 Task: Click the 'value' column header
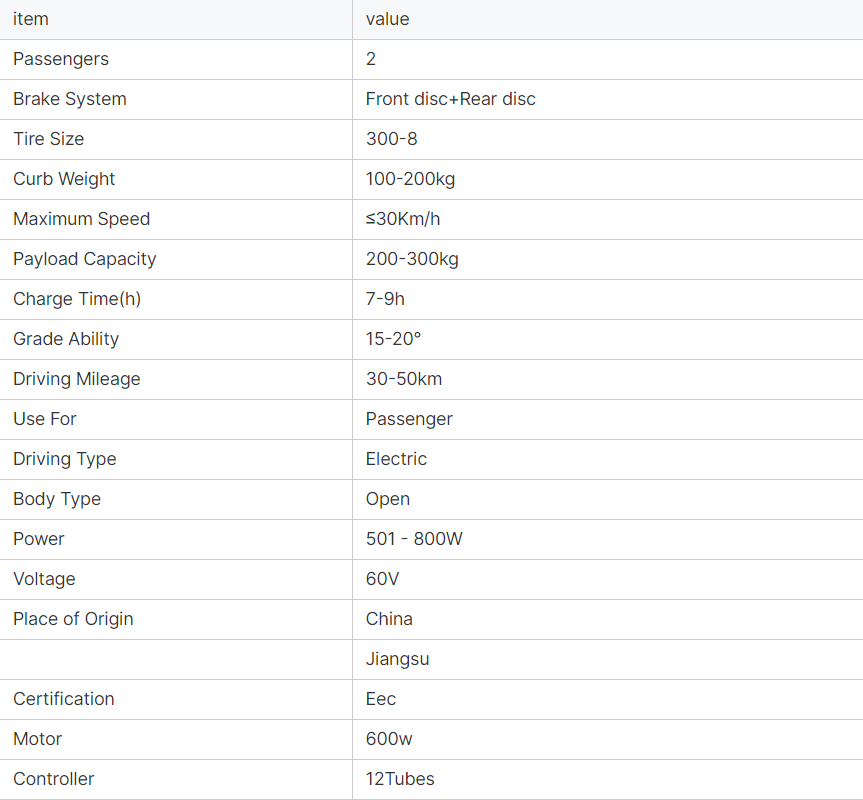point(387,19)
